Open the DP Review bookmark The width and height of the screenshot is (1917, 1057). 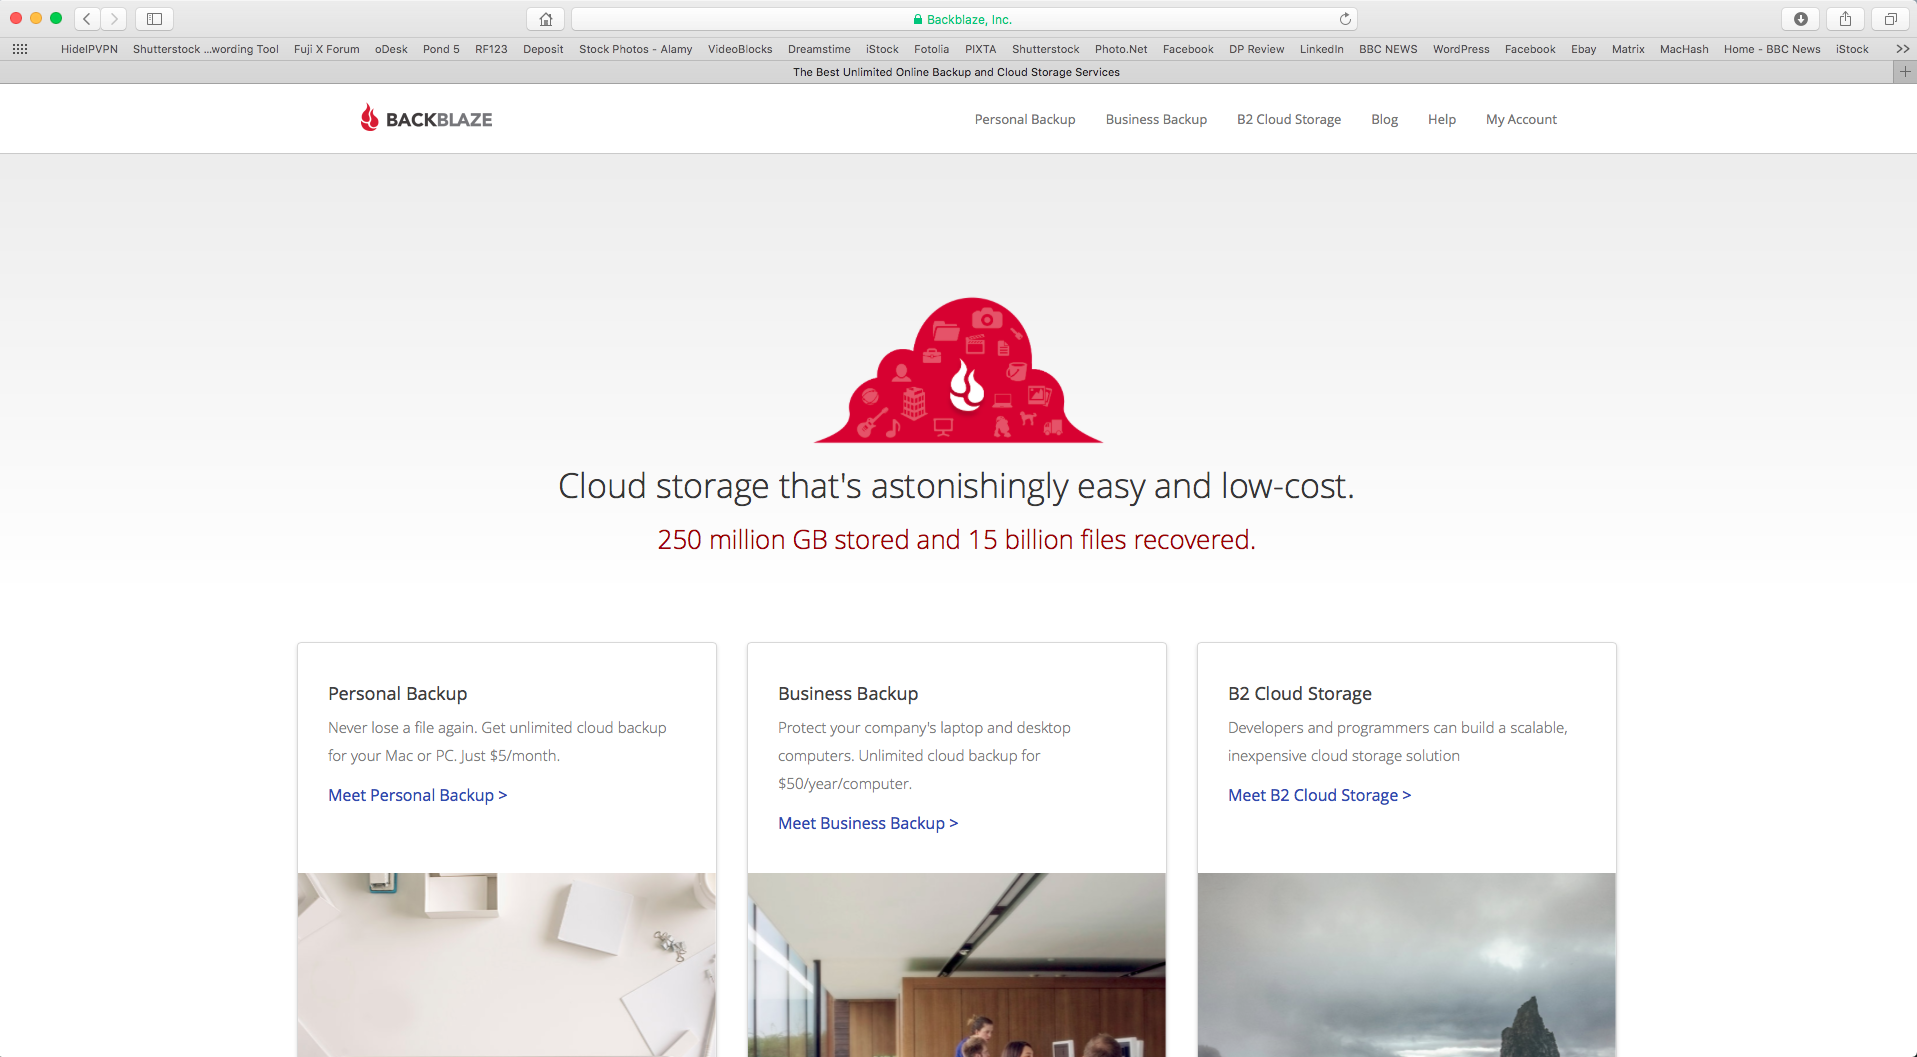[x=1256, y=49]
